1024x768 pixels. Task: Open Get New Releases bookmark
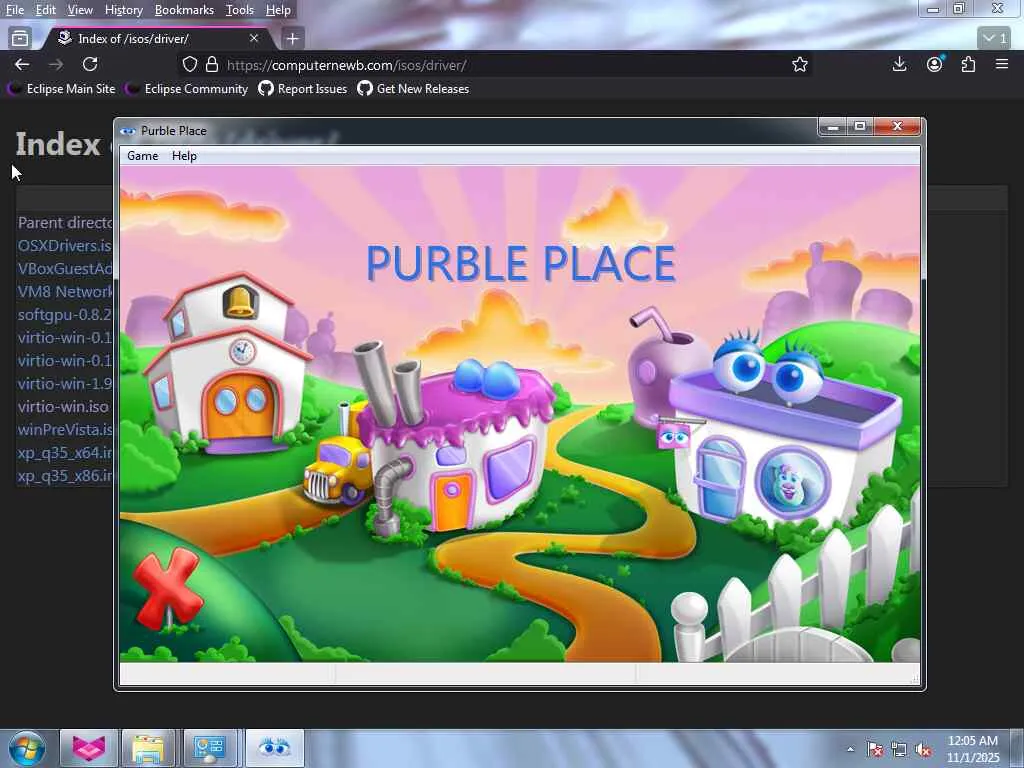[x=413, y=89]
